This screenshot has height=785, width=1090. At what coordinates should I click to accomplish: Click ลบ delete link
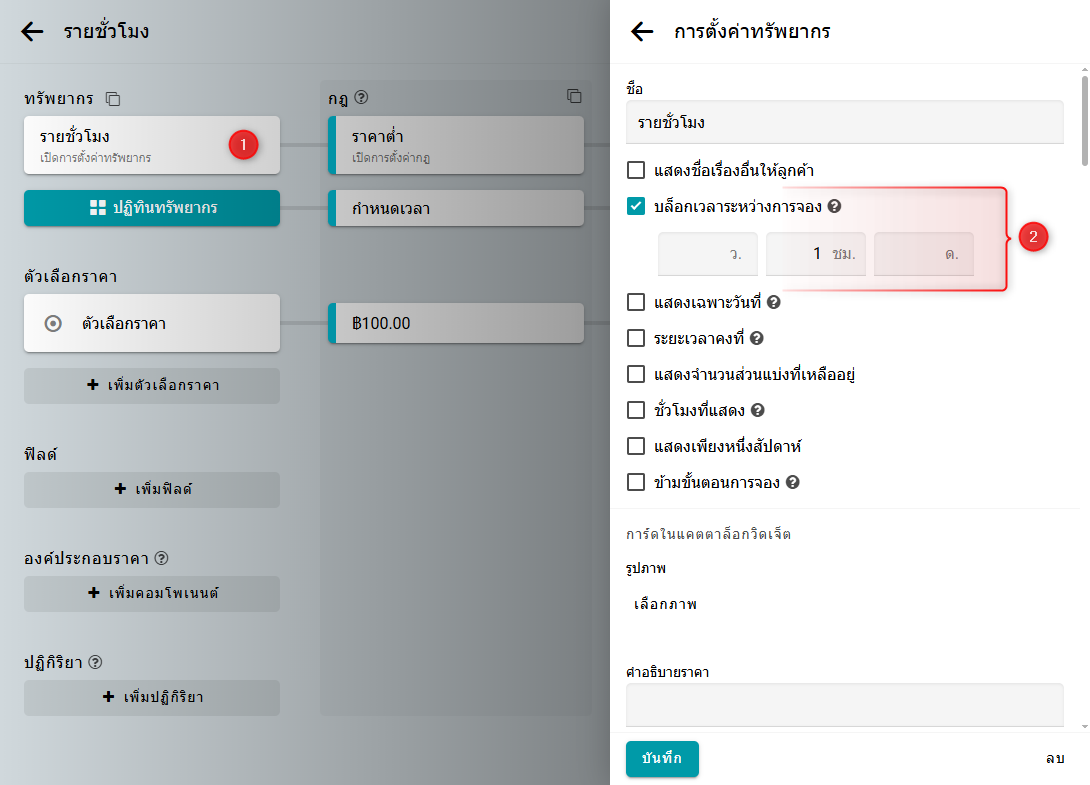tap(1054, 759)
